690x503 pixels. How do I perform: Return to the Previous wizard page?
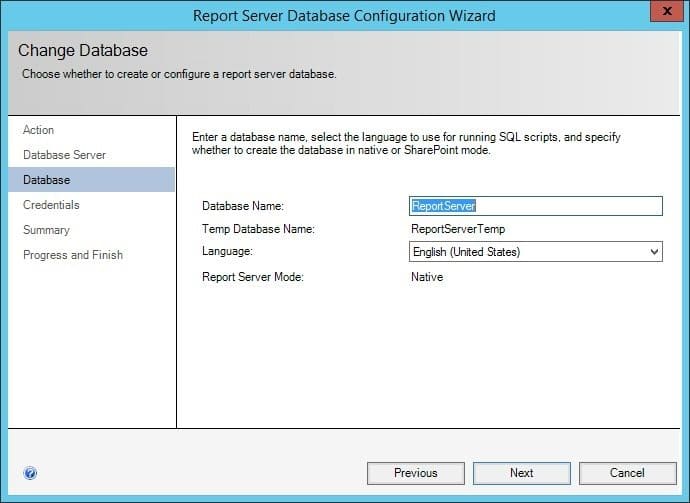click(x=415, y=473)
